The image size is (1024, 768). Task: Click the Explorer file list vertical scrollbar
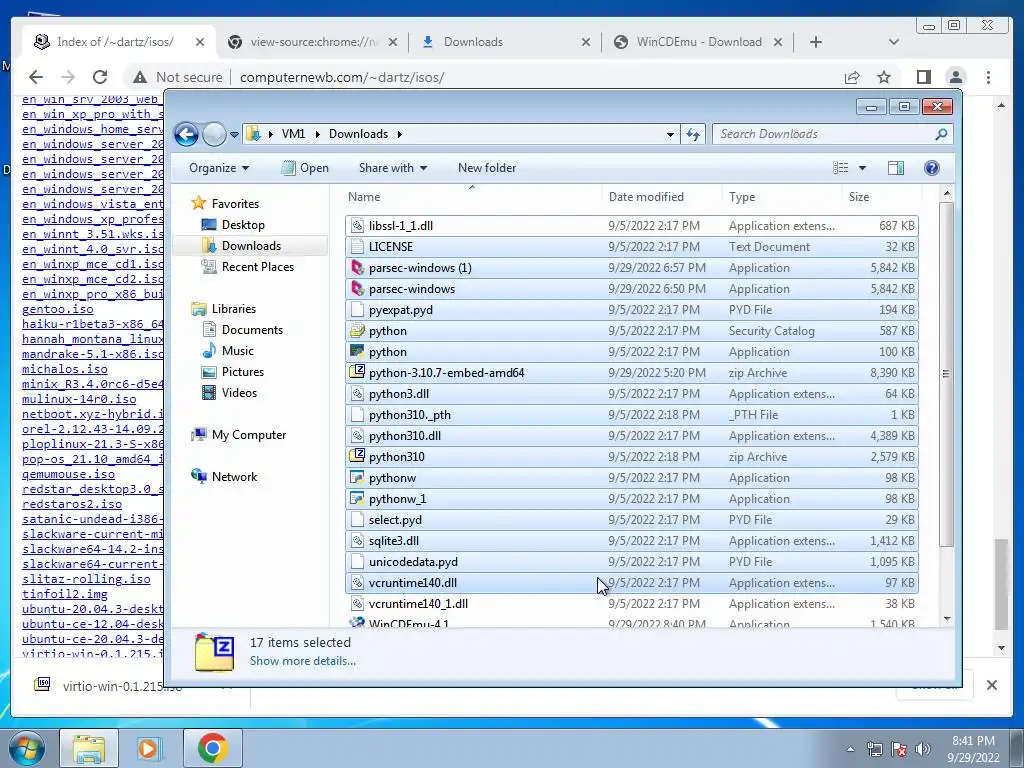946,373
